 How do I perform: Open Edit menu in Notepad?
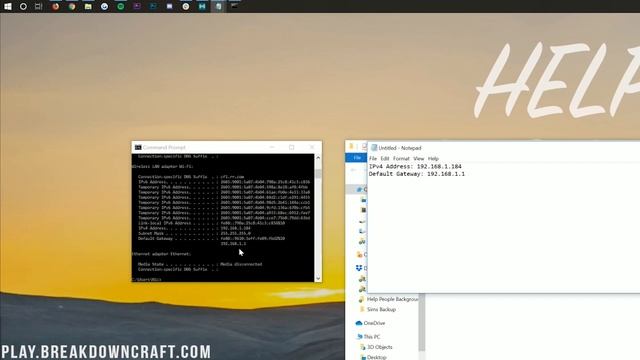(x=384, y=158)
